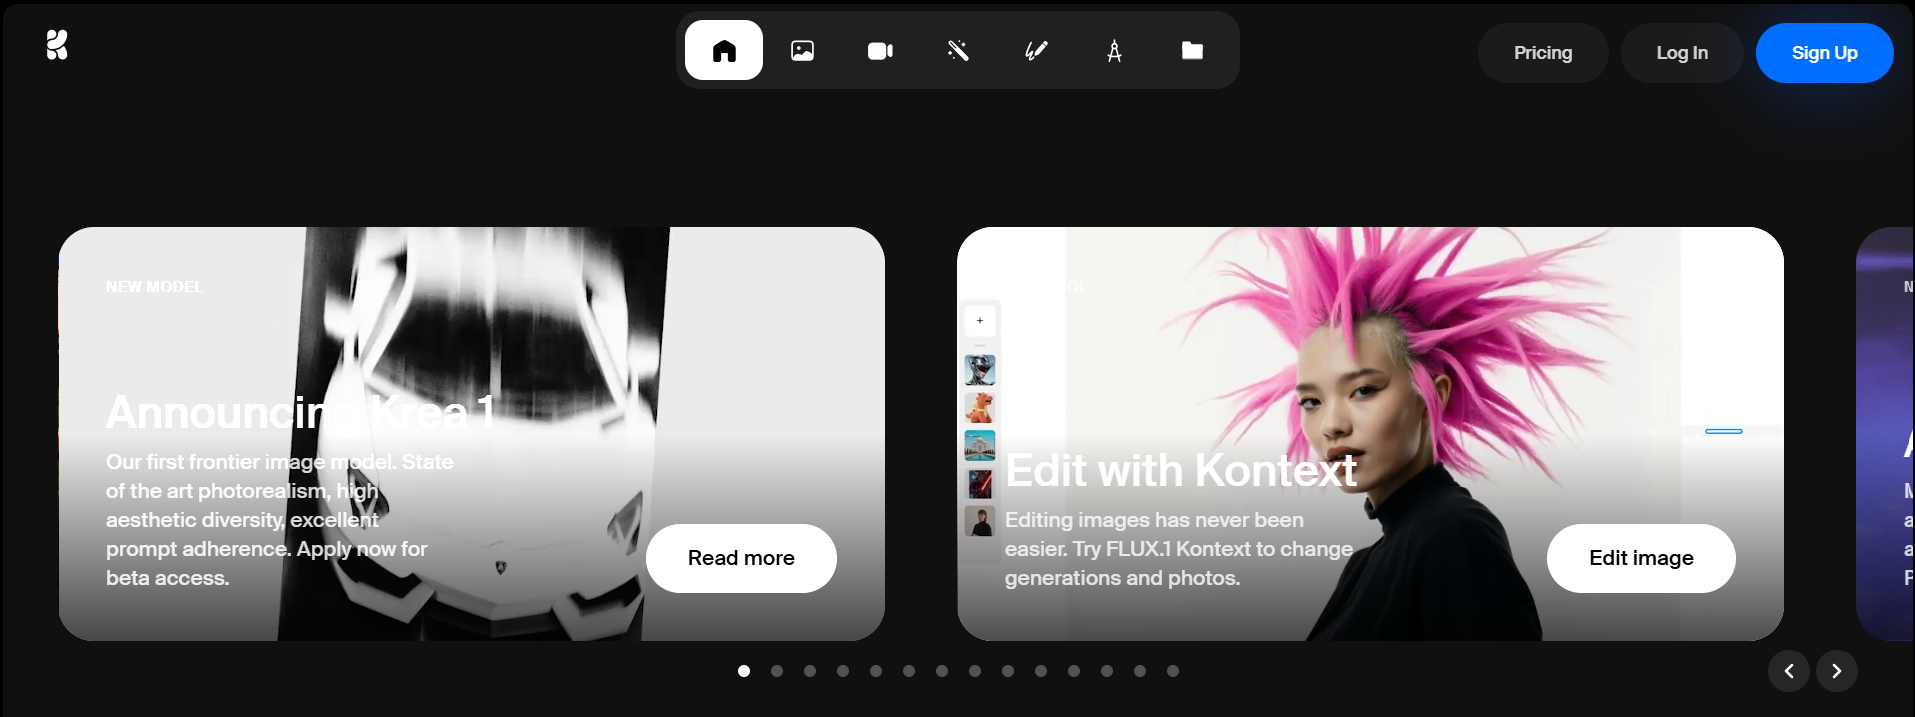This screenshot has height=717, width=1915.
Task: Click the partially visible third carousel card
Action: pyautogui.click(x=1885, y=434)
